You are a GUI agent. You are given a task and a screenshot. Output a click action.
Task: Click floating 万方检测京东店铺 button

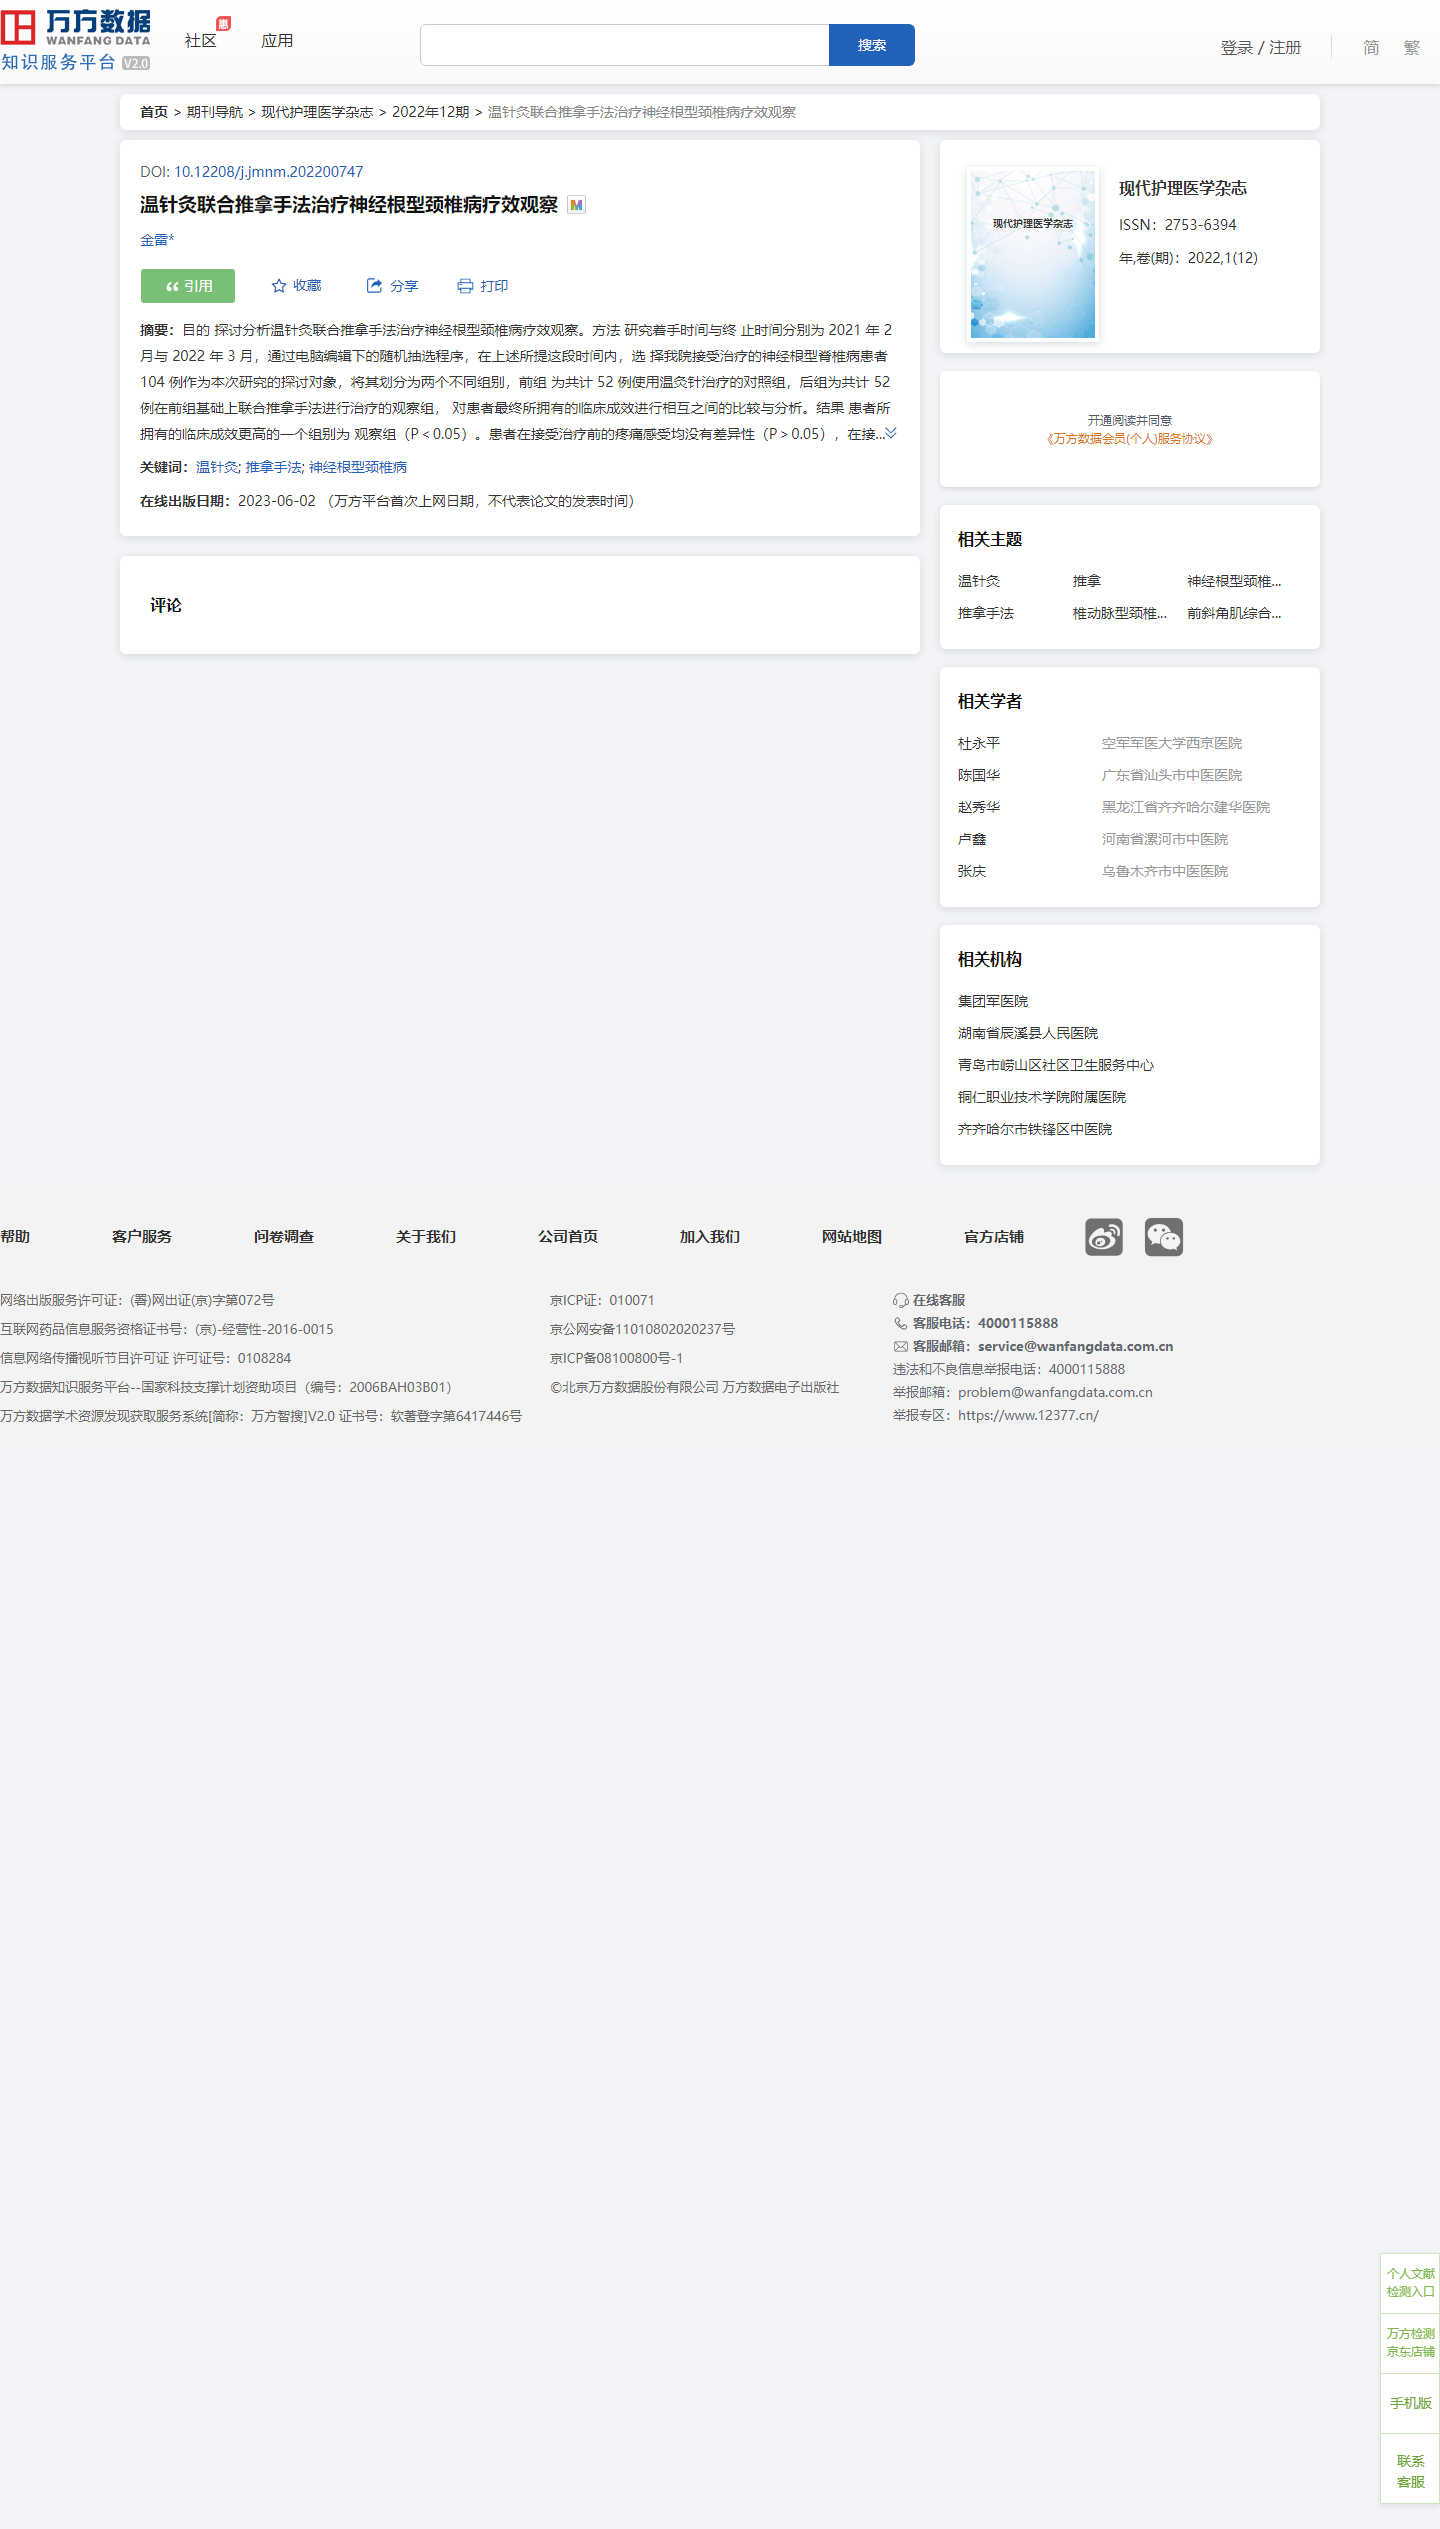1410,2342
